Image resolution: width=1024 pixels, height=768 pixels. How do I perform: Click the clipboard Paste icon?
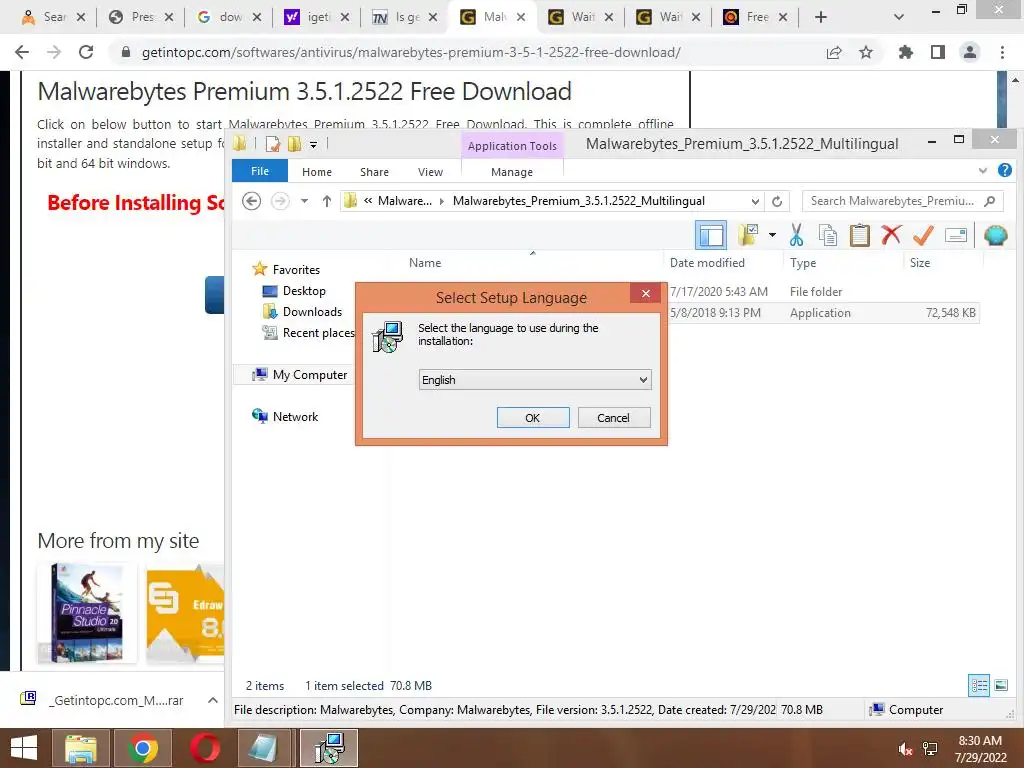point(859,235)
